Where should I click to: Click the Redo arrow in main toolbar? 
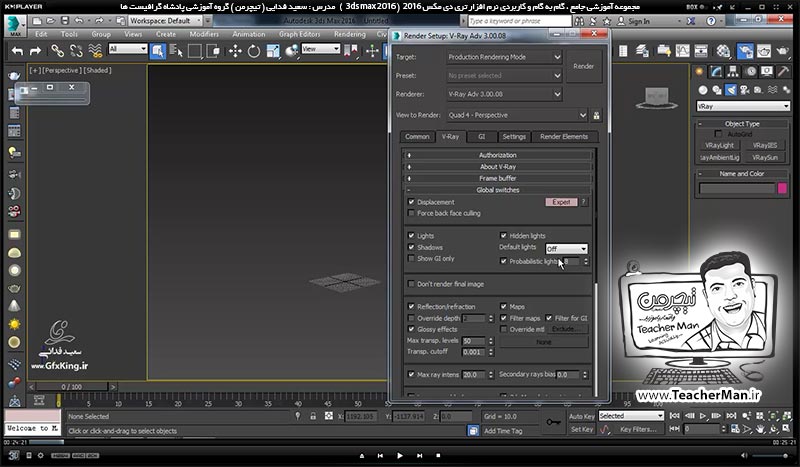click(35, 51)
